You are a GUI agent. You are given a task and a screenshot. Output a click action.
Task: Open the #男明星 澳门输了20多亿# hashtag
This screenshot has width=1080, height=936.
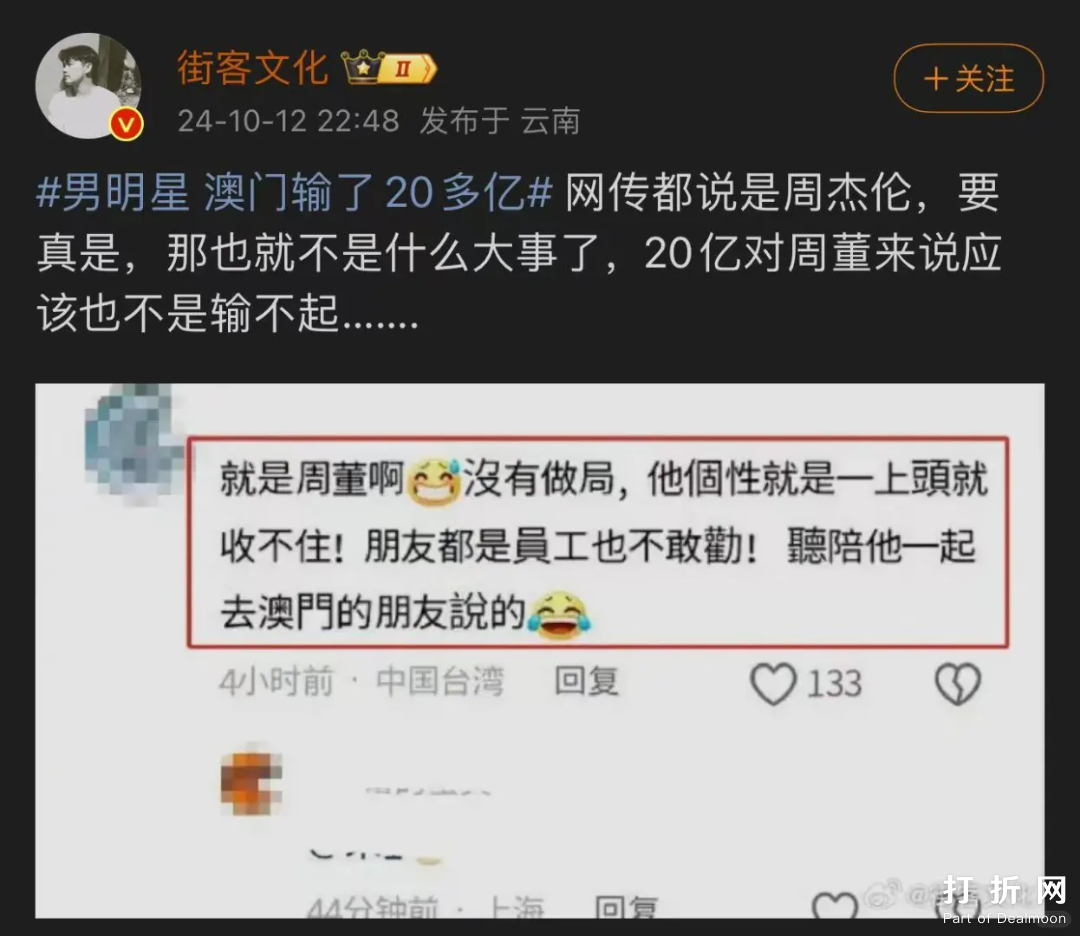tap(295, 192)
